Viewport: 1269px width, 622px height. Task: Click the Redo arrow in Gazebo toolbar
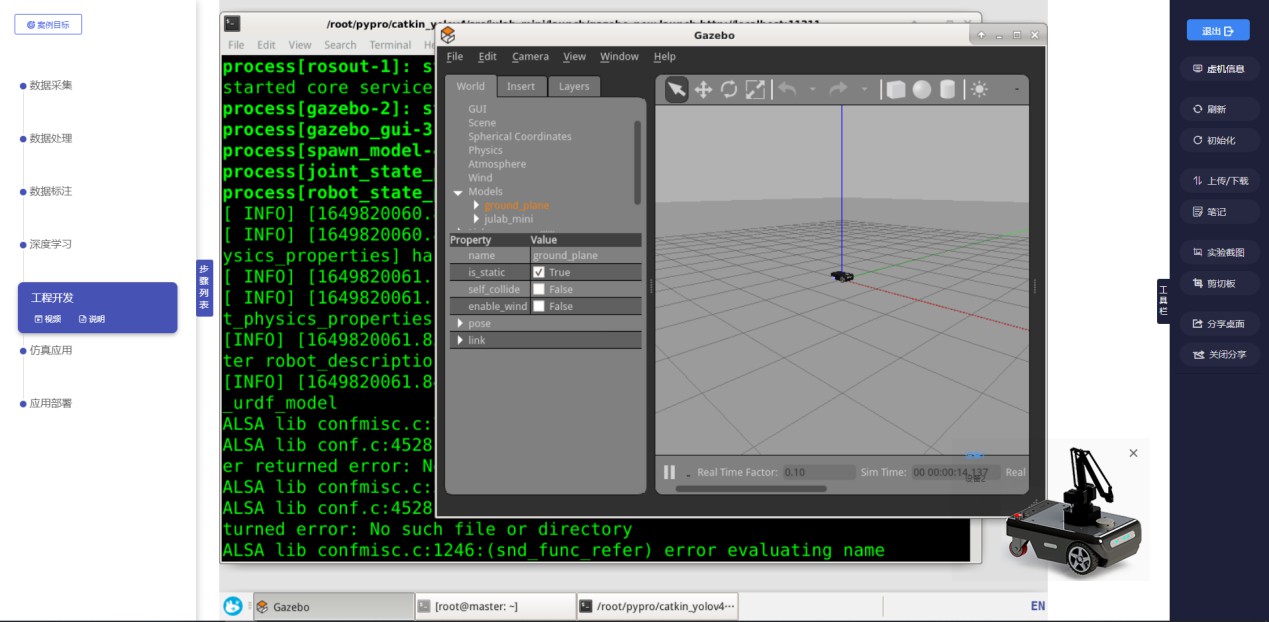tap(838, 90)
